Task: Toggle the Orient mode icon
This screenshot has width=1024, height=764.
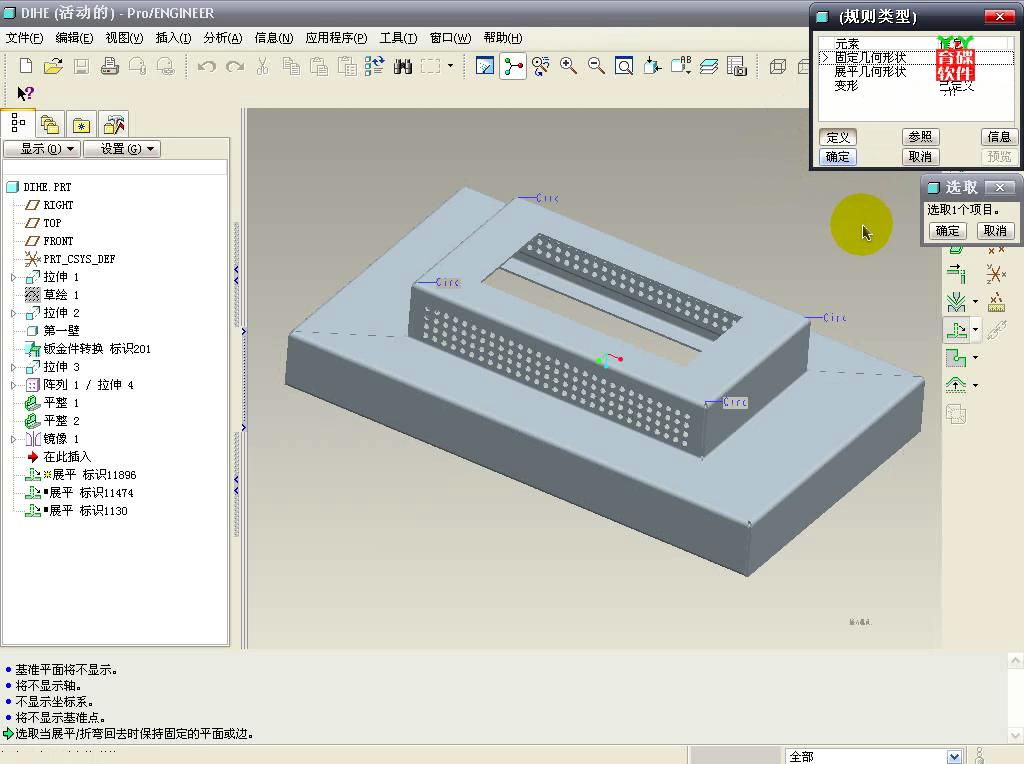Action: click(x=541, y=66)
